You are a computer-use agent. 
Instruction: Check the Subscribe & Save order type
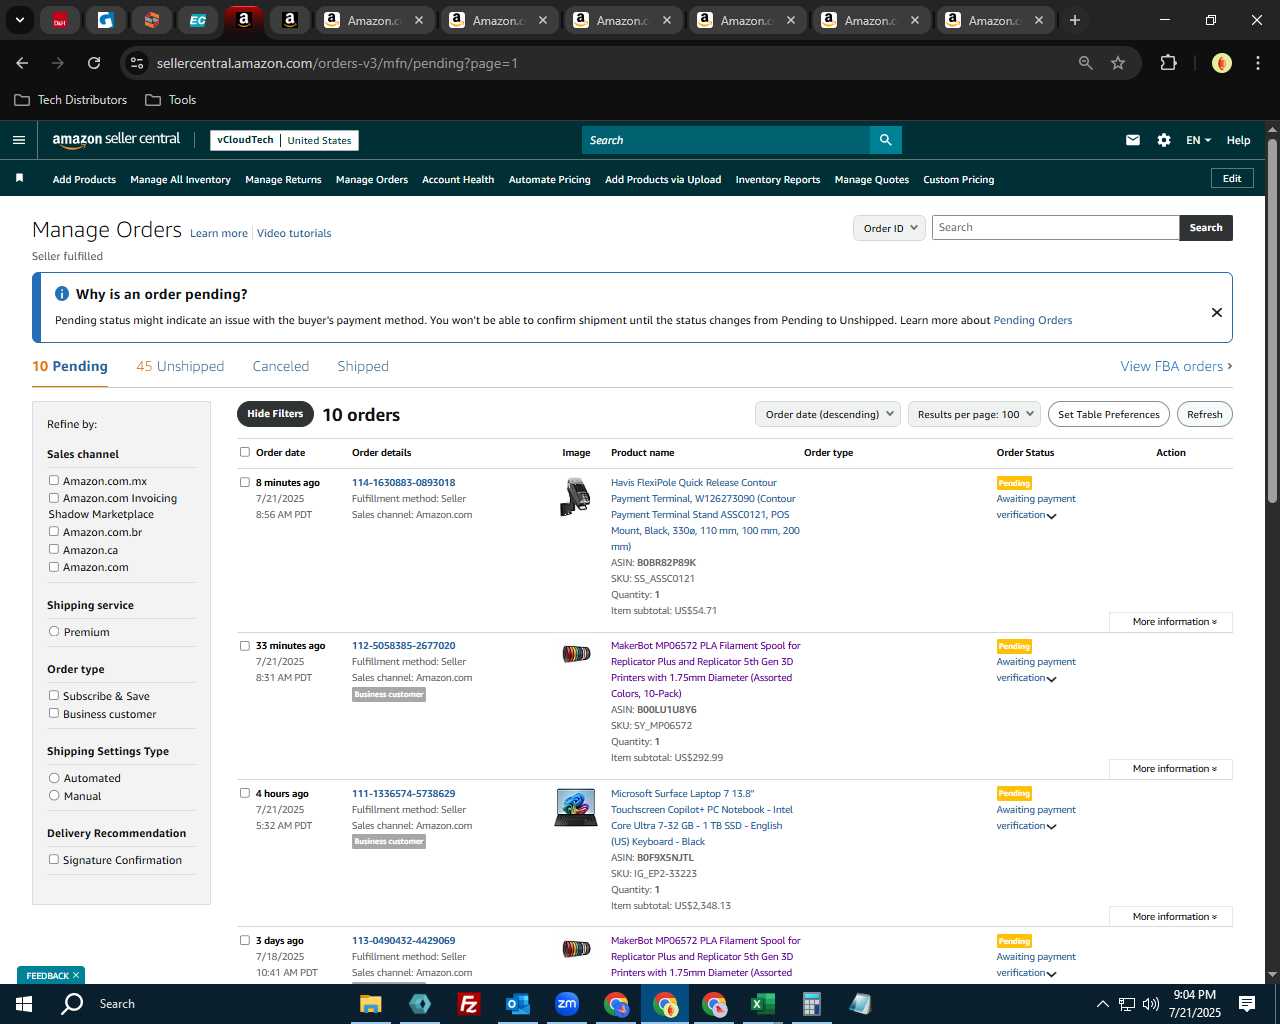point(54,695)
